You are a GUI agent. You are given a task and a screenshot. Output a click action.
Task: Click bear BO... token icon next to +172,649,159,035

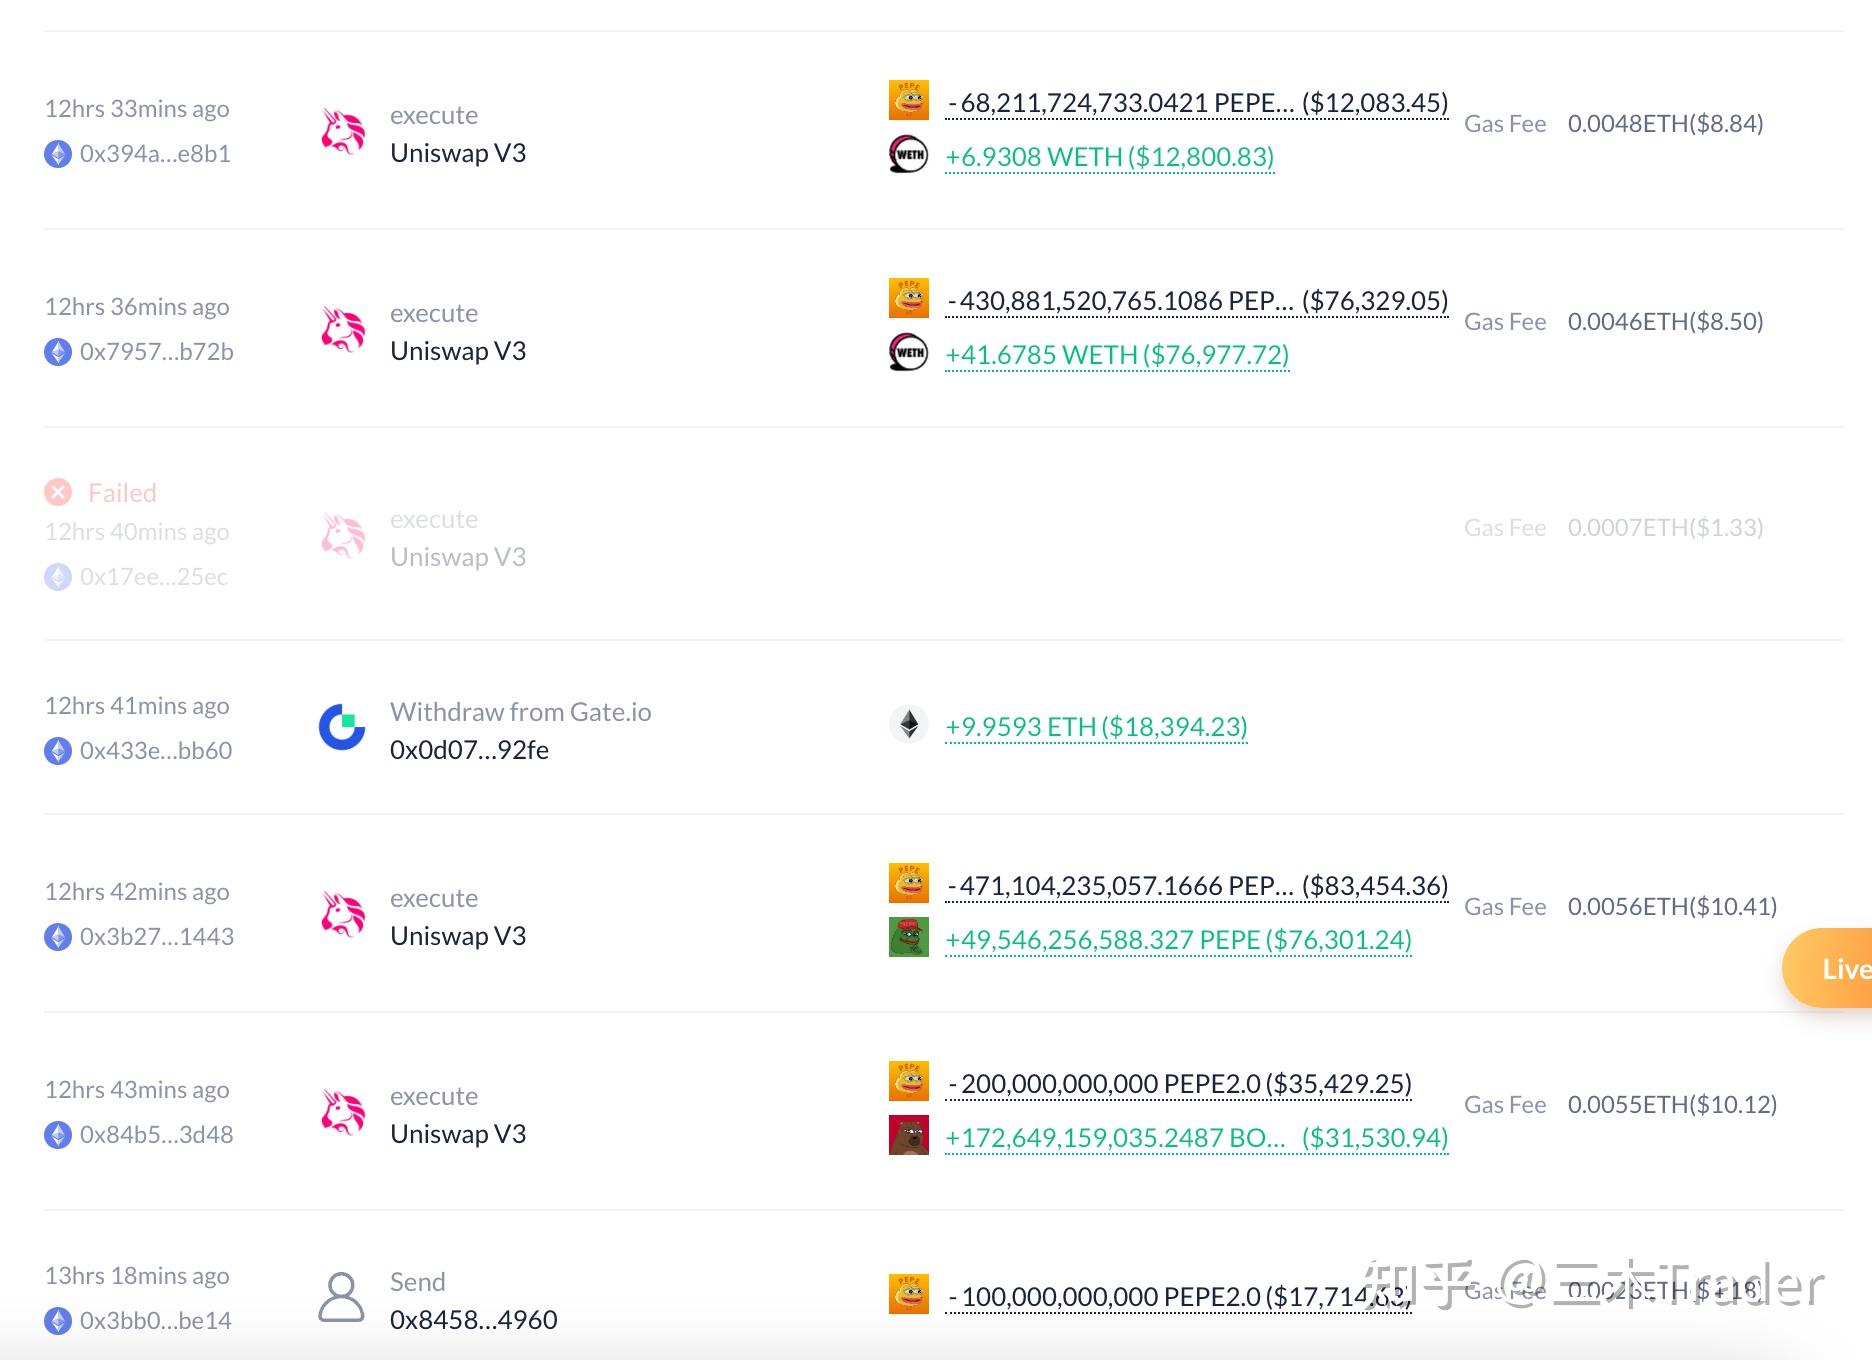(x=909, y=1135)
